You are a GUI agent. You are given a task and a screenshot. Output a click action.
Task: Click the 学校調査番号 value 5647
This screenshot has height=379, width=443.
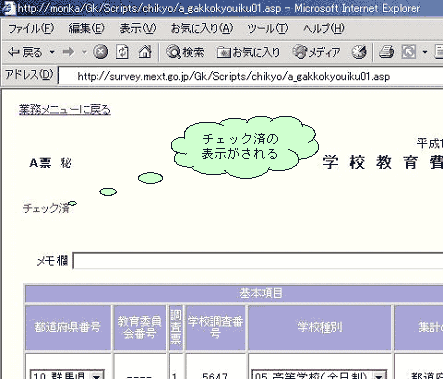tap(215, 376)
